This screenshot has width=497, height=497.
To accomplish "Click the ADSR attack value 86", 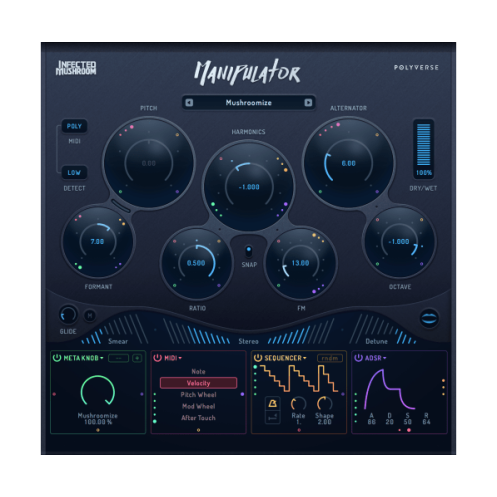I will [372, 422].
